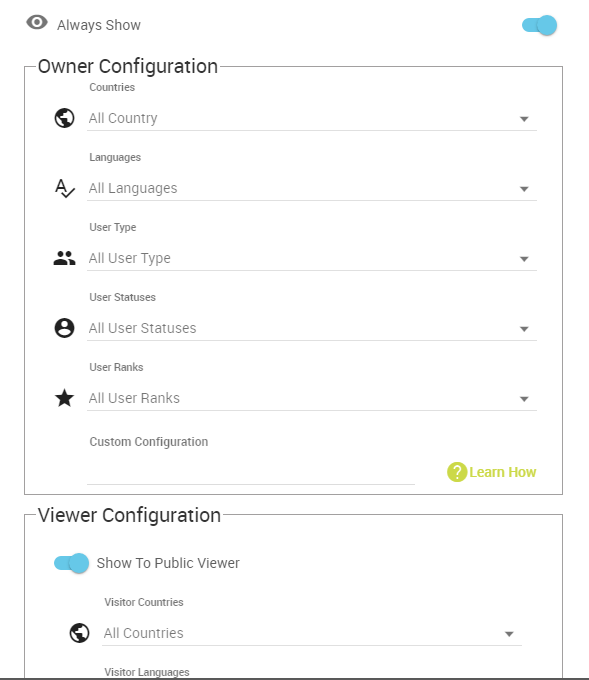Click the eye icon beside Always Show
Image resolution: width=589 pixels, height=680 pixels.
coord(37,22)
